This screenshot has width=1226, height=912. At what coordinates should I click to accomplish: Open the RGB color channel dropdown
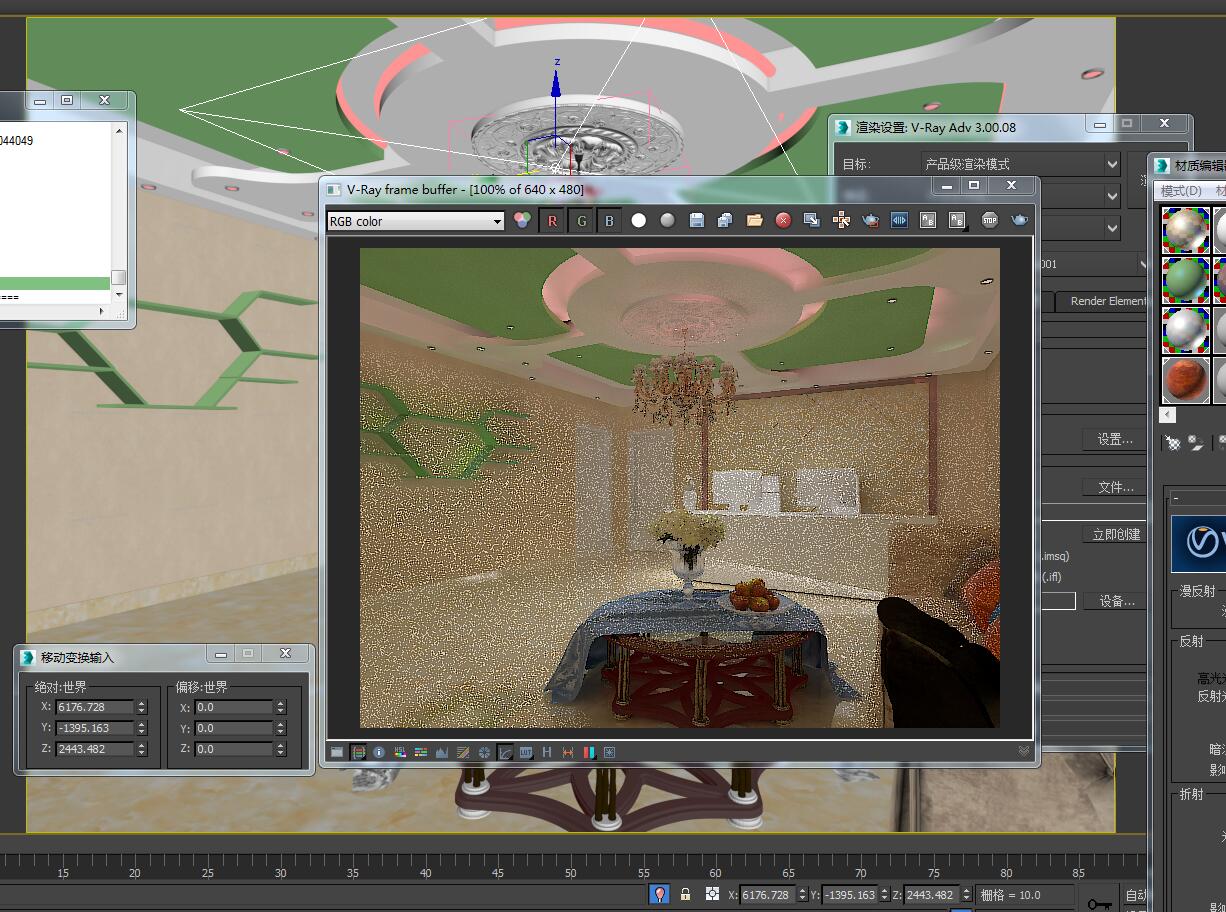pos(415,221)
